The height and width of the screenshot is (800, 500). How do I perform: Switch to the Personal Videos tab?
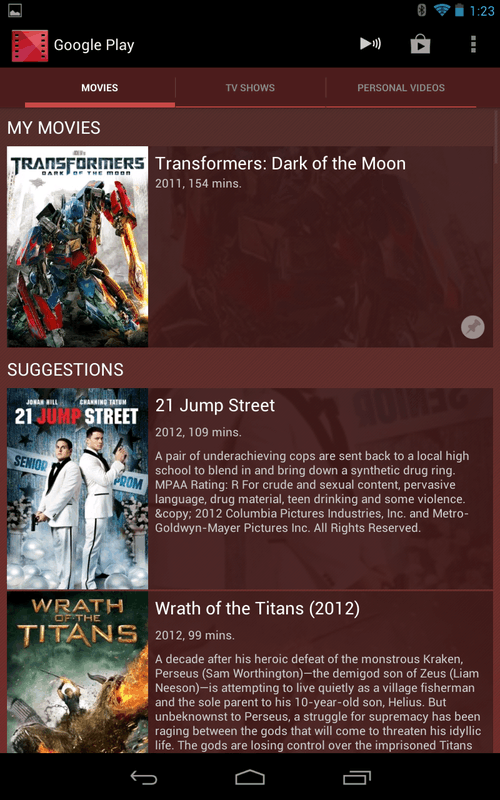pyautogui.click(x=401, y=88)
